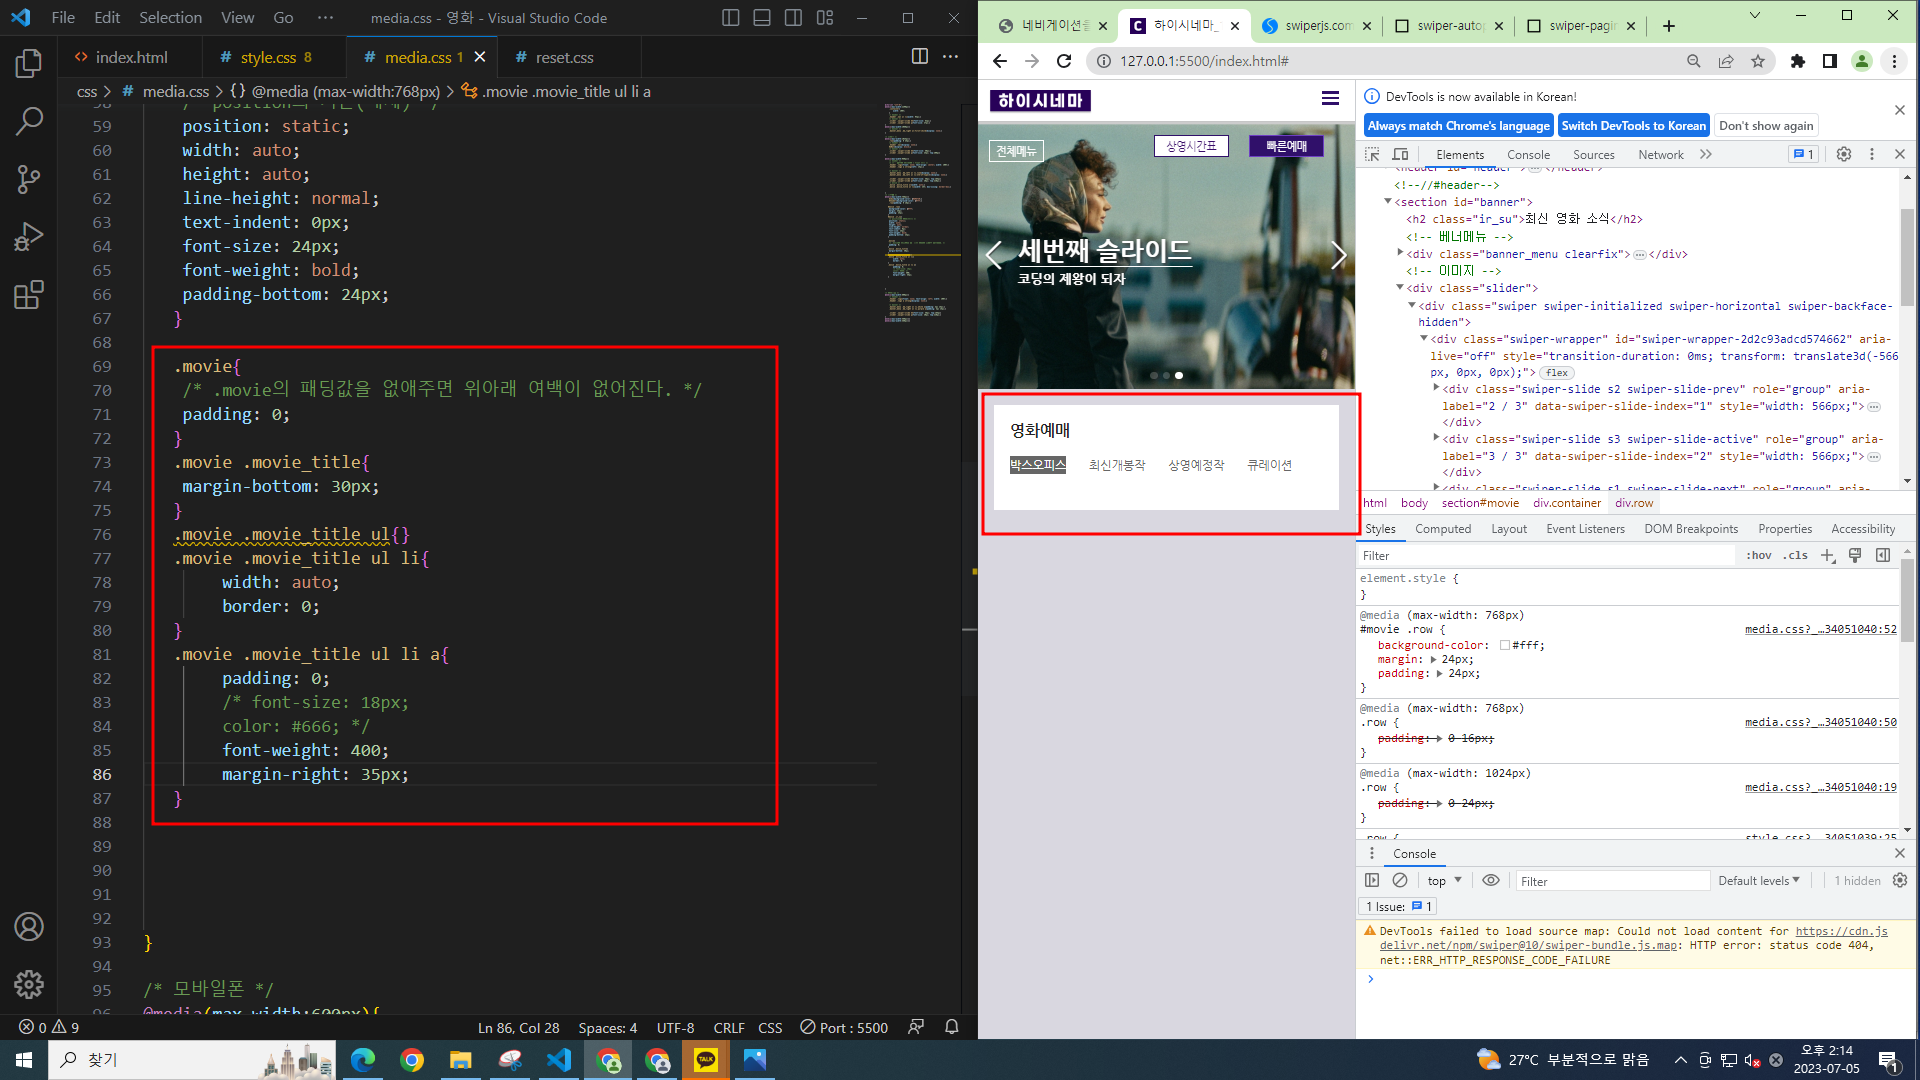
Task: Open the top context dropdown in Console
Action: 1444,881
